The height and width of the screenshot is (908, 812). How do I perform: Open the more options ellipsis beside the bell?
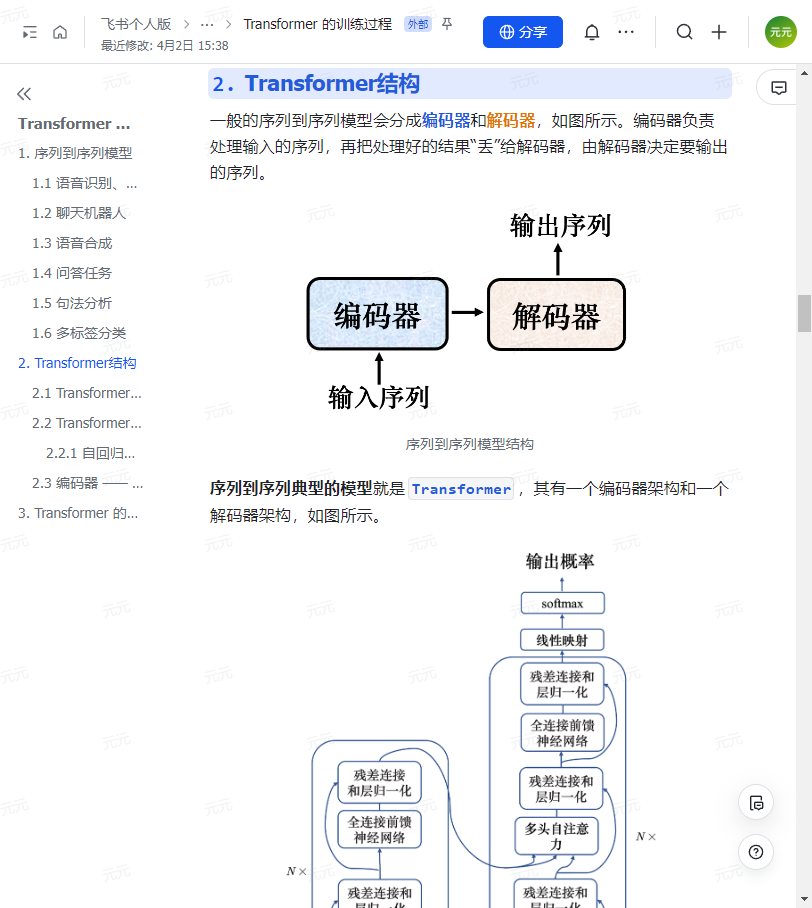pyautogui.click(x=626, y=32)
